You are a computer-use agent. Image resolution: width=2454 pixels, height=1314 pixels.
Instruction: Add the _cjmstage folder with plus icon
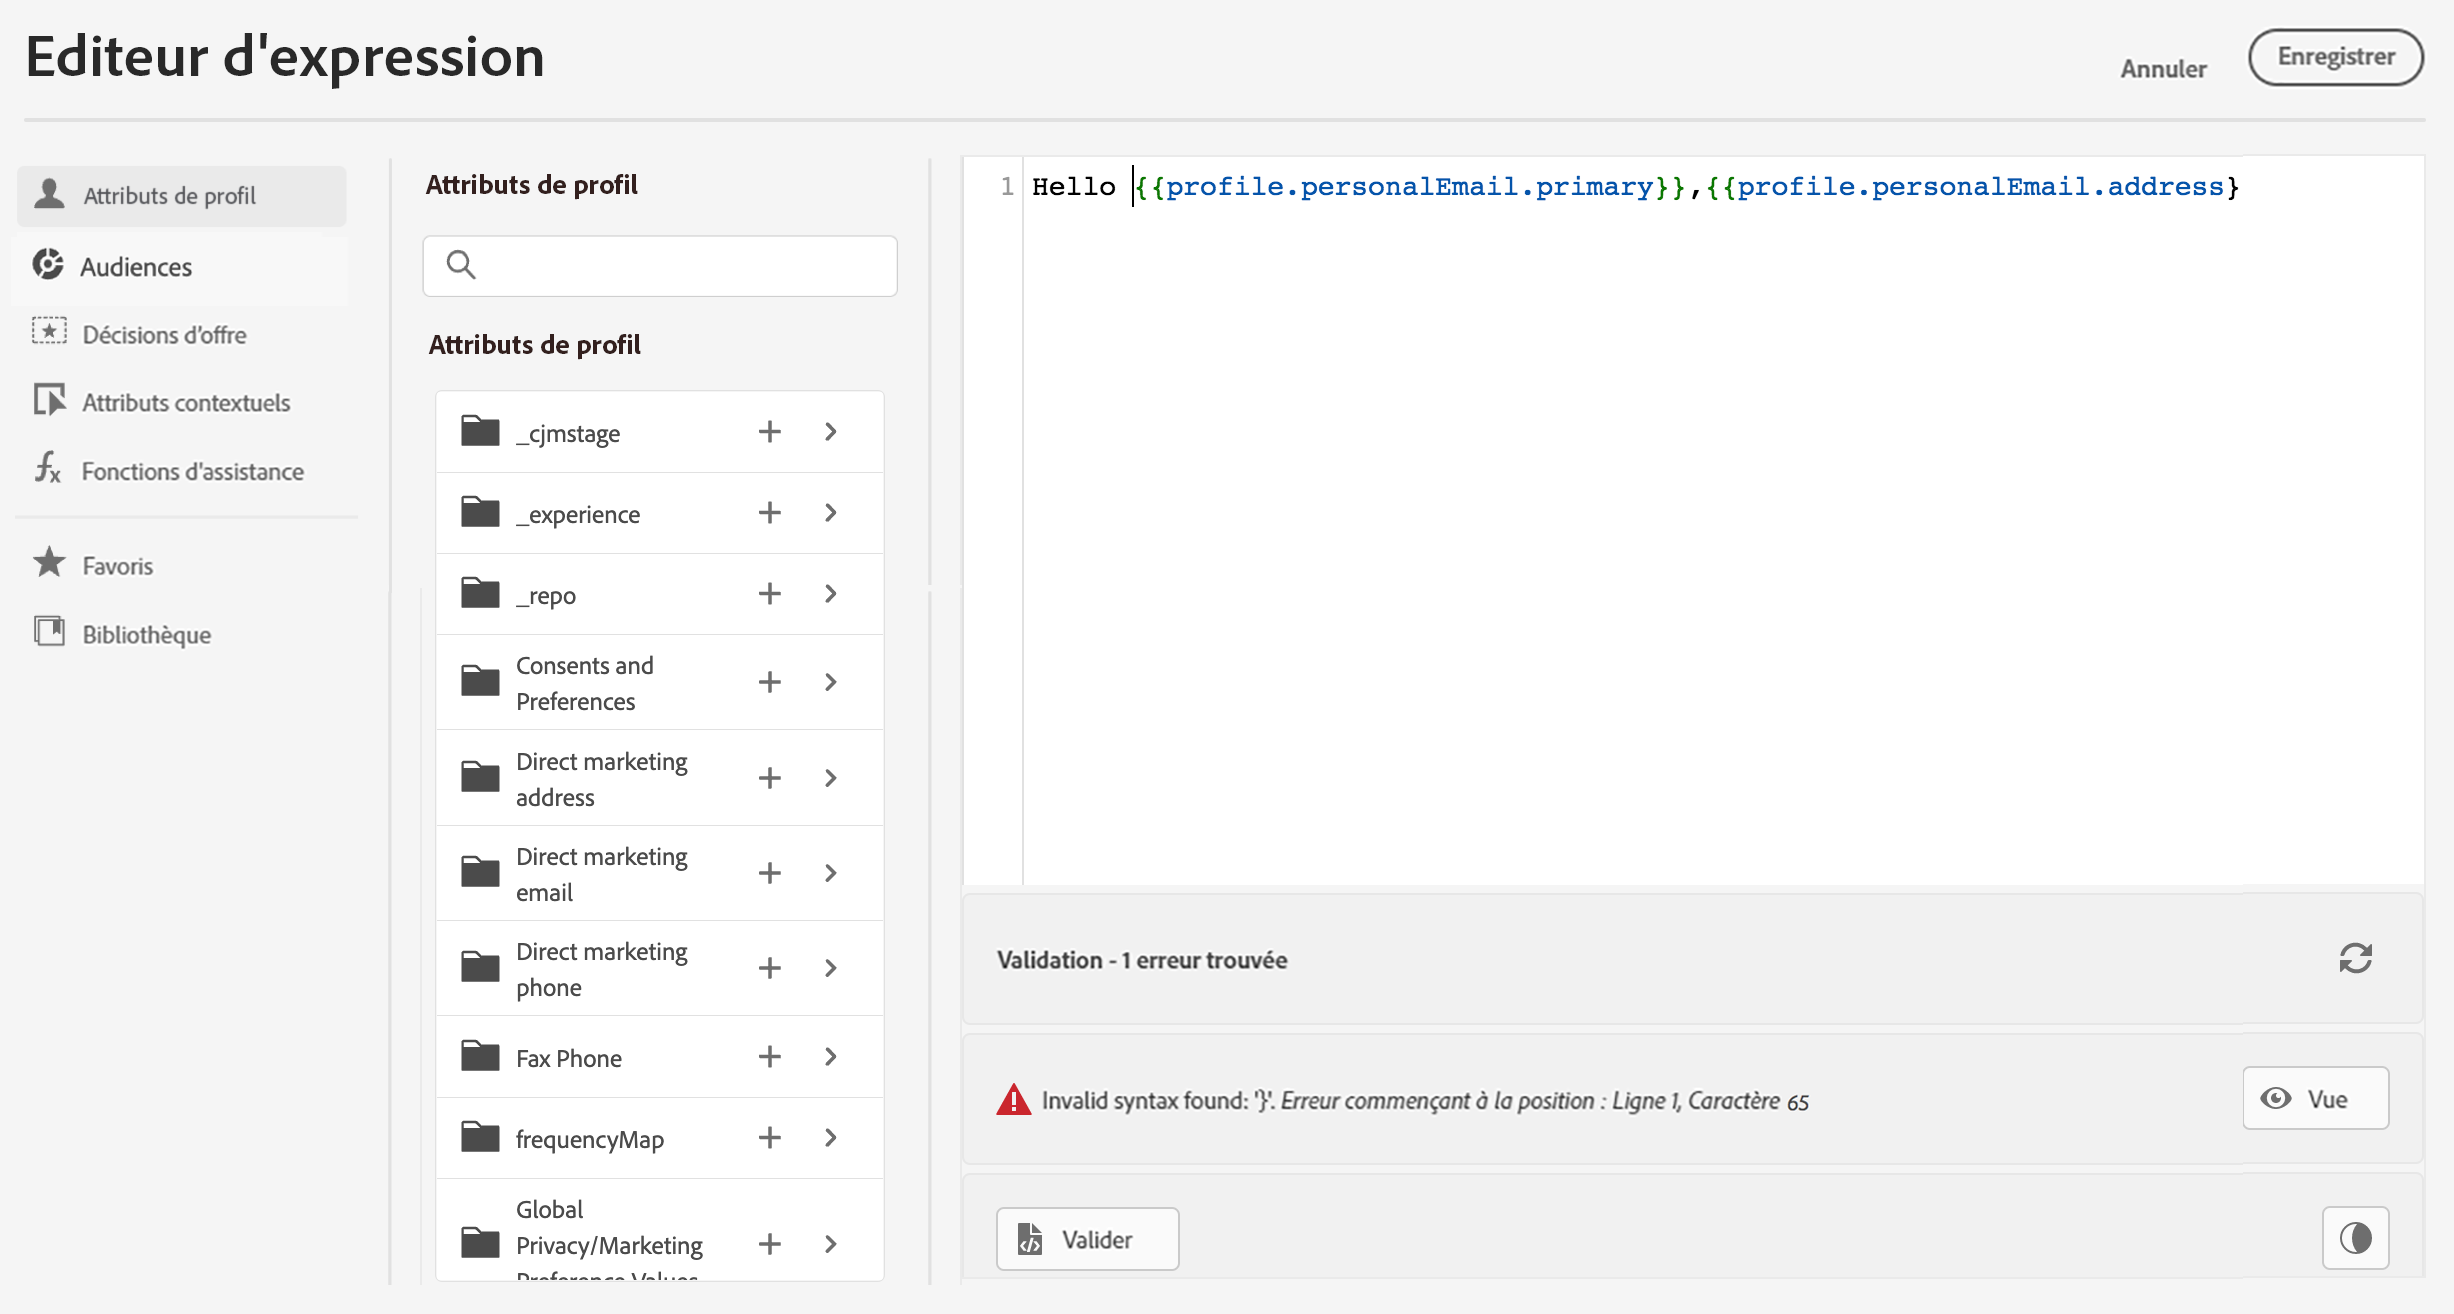(769, 432)
